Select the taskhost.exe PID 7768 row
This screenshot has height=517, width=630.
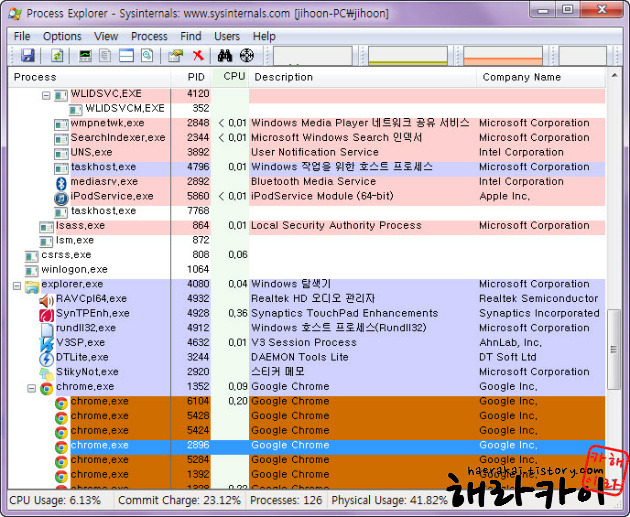(x=307, y=213)
